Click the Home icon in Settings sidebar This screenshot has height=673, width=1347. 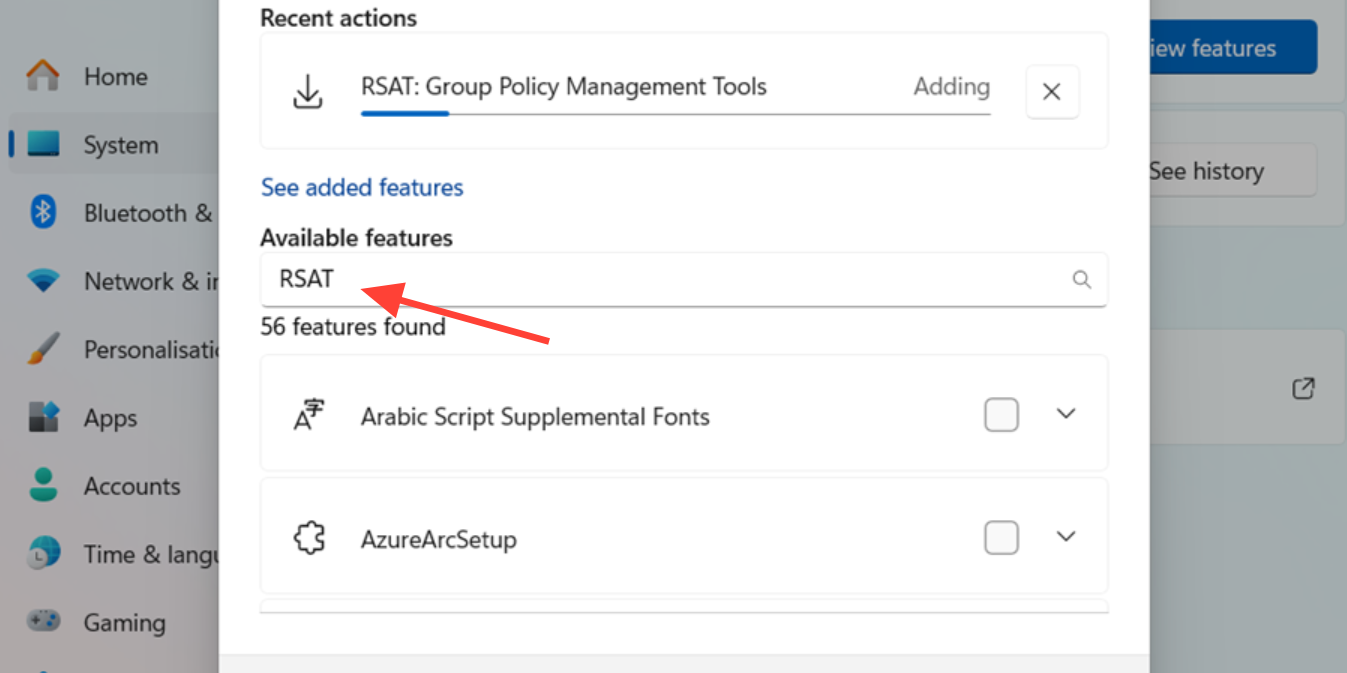pyautogui.click(x=43, y=76)
